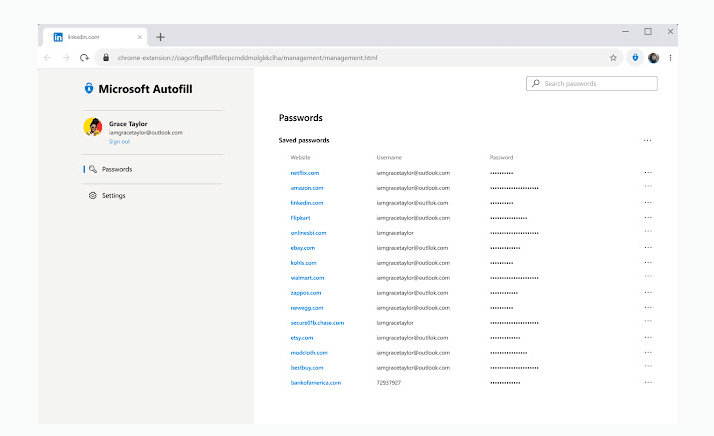Open more options for onlinesbi.com row
The width and height of the screenshot is (714, 436).
pyautogui.click(x=648, y=231)
